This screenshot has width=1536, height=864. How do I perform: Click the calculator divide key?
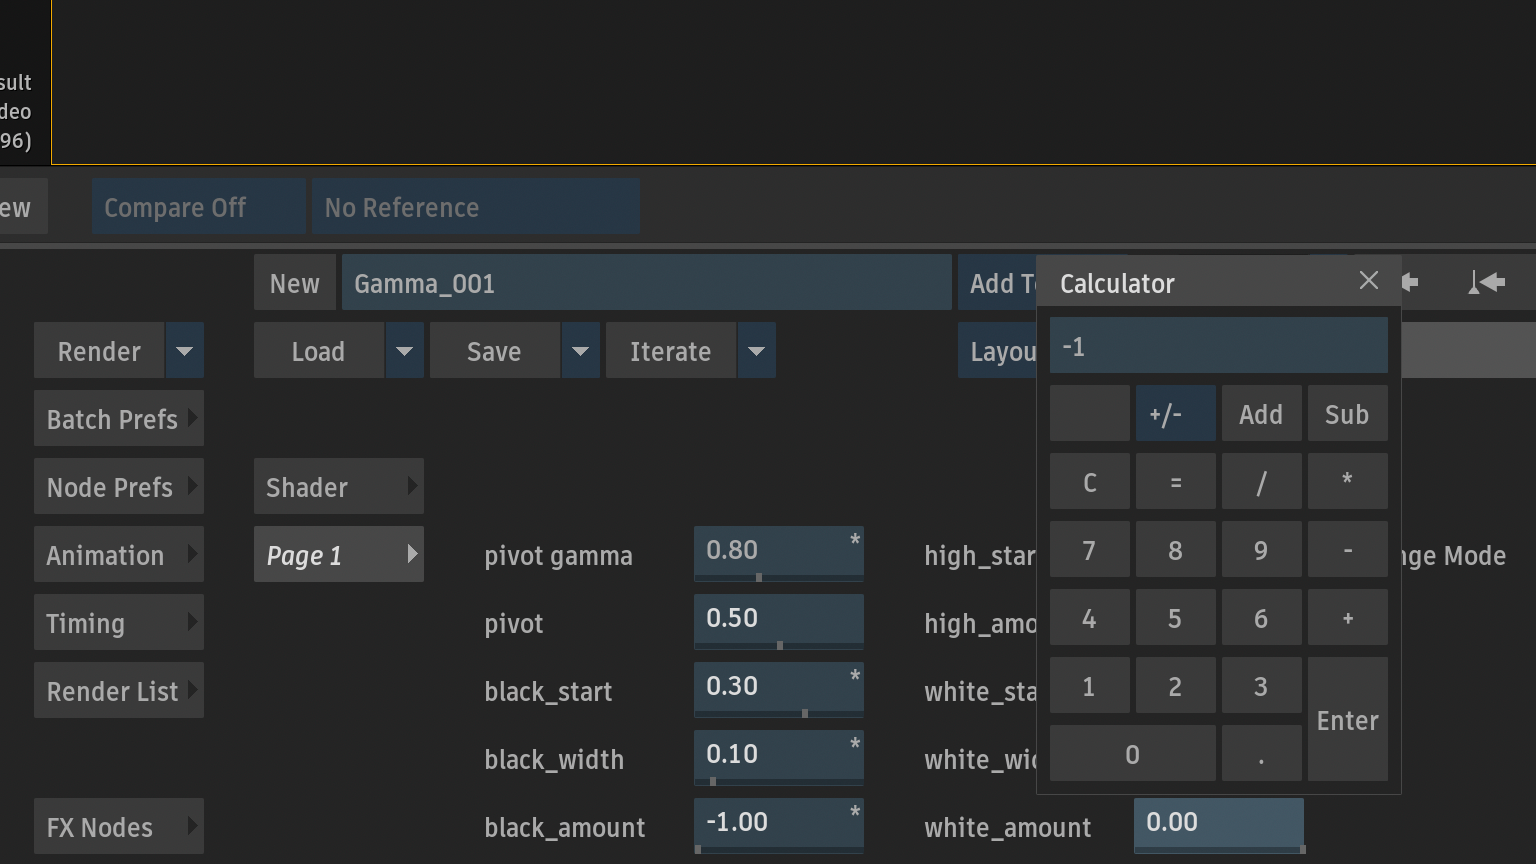pos(1261,481)
